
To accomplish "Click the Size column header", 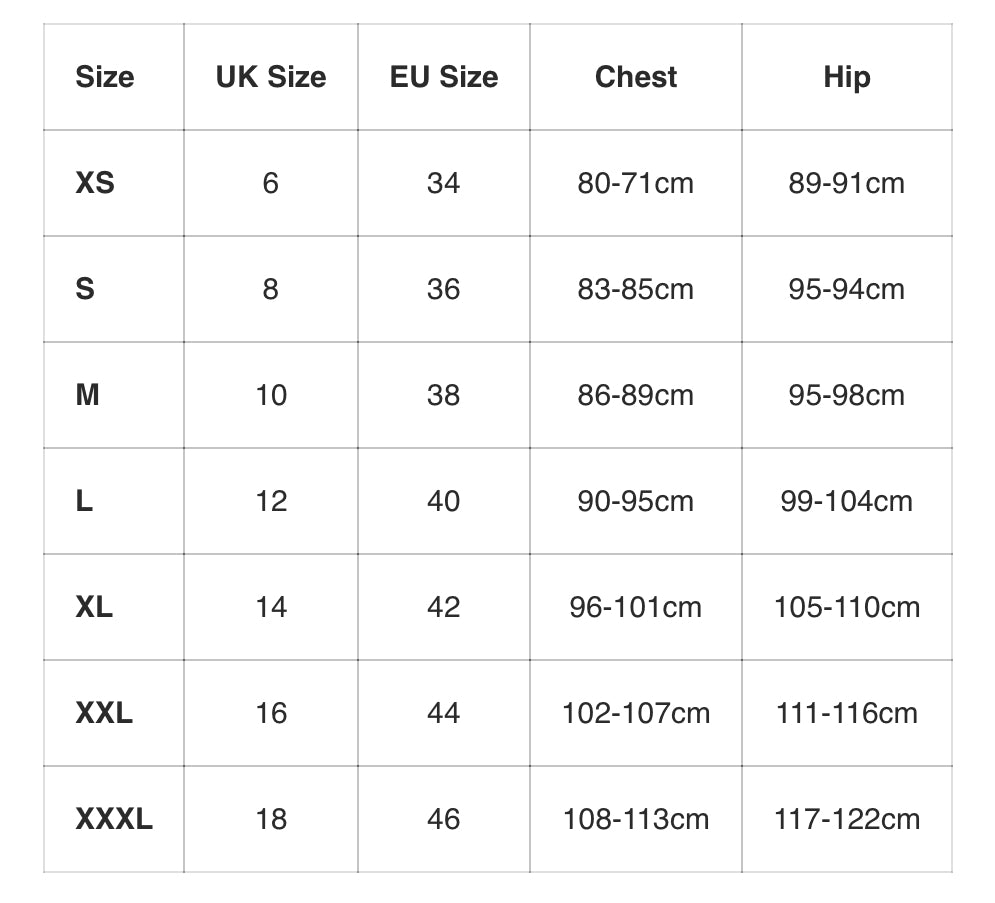I will tap(104, 77).
